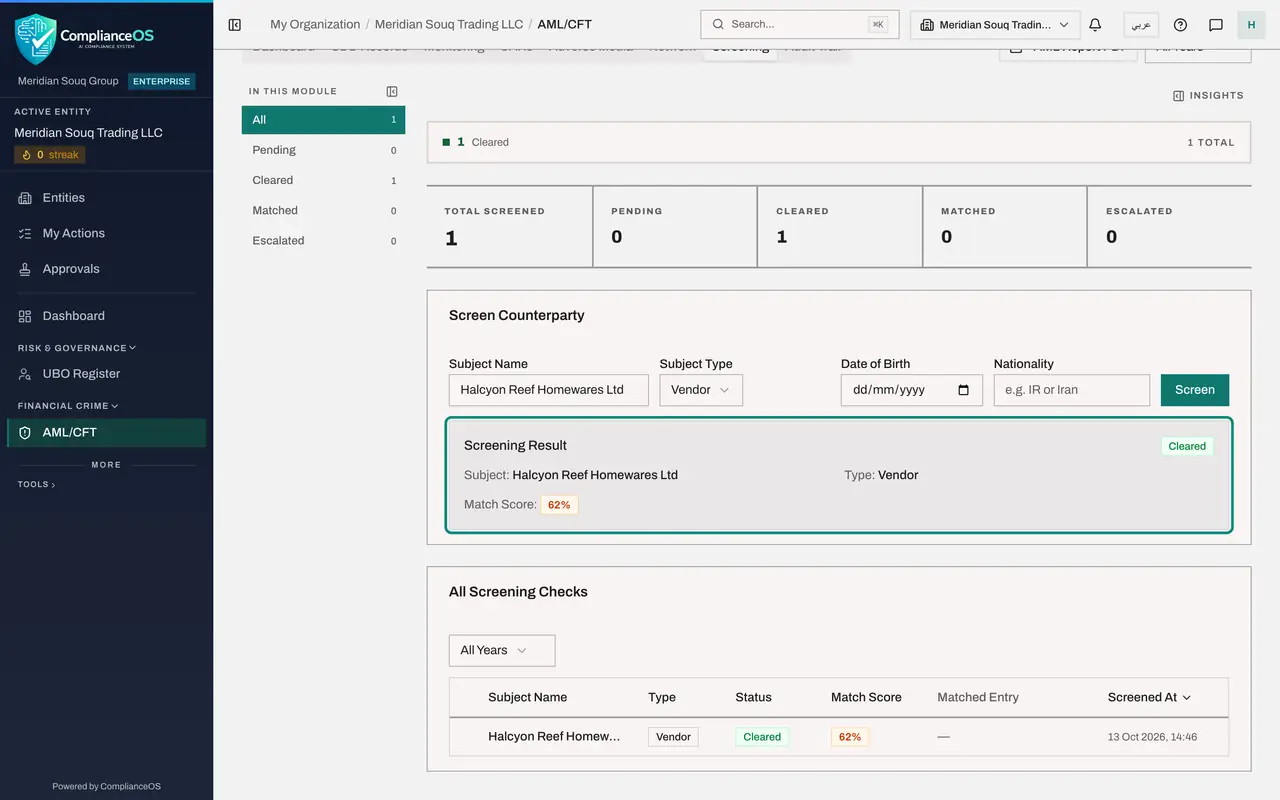Collapse the main sidebar using the top panel icon
The height and width of the screenshot is (800, 1280).
point(235,24)
